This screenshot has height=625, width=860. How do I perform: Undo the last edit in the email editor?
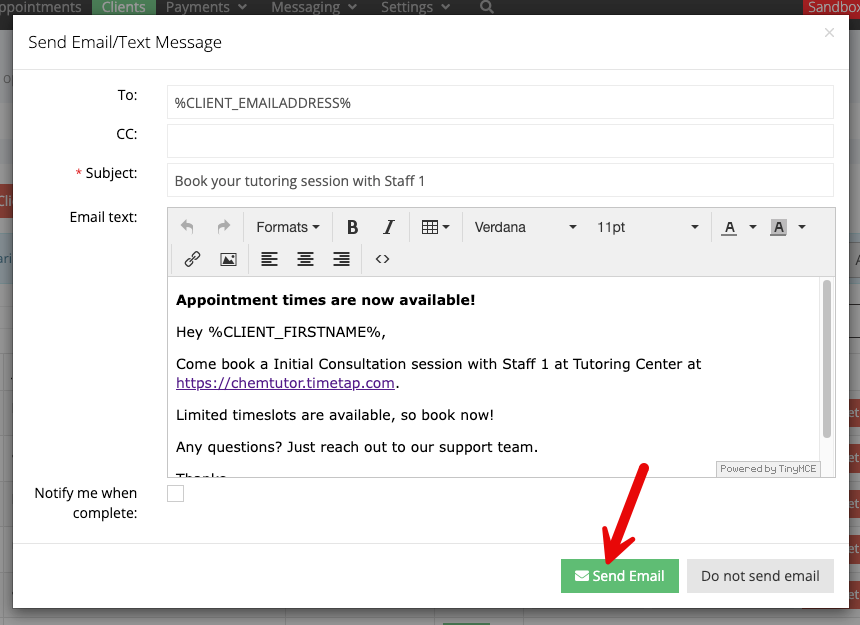point(188,227)
